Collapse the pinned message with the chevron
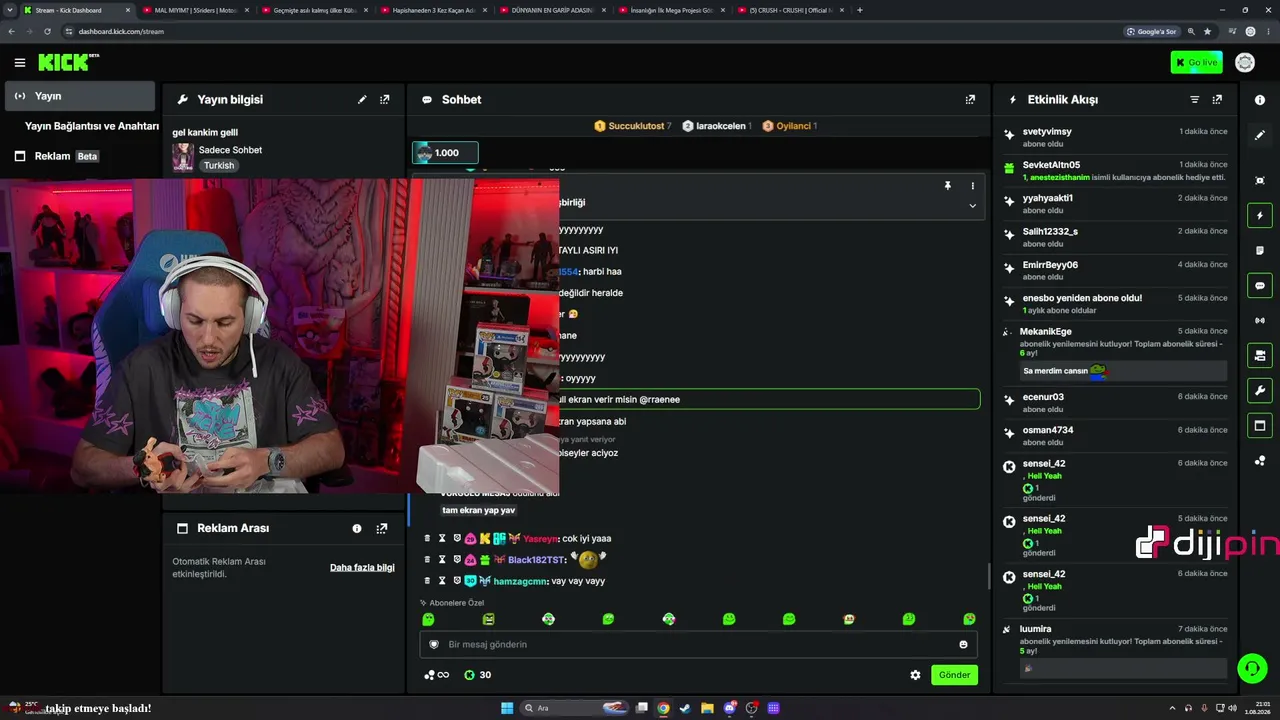This screenshot has width=1280, height=720. pos(972,206)
